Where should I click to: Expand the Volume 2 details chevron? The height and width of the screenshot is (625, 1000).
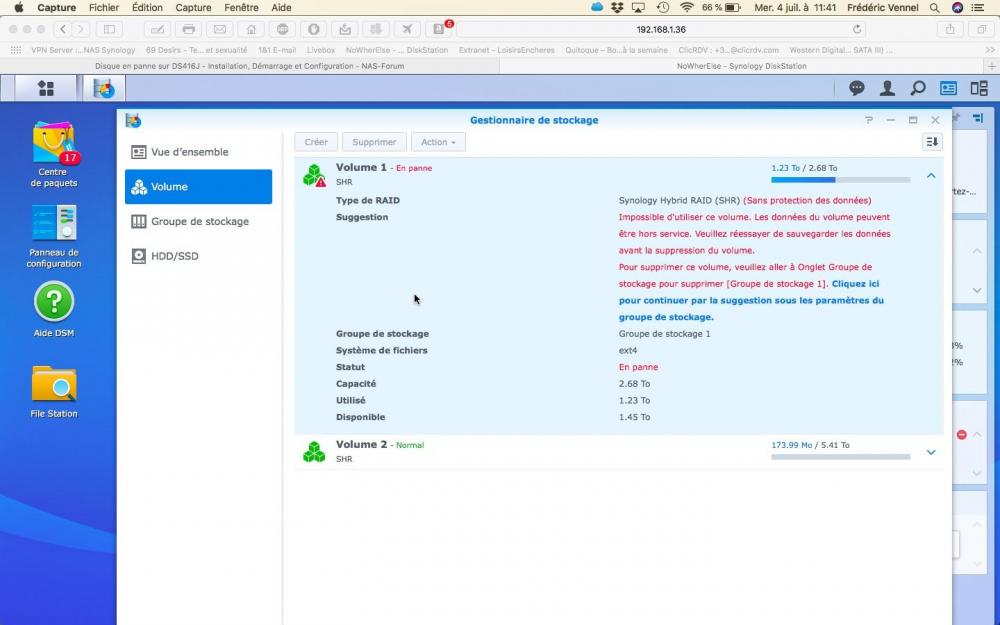click(x=931, y=452)
